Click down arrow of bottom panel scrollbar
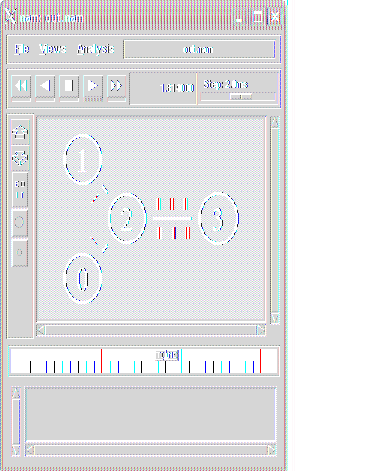Viewport: 384px width, 471px height. click(16, 450)
